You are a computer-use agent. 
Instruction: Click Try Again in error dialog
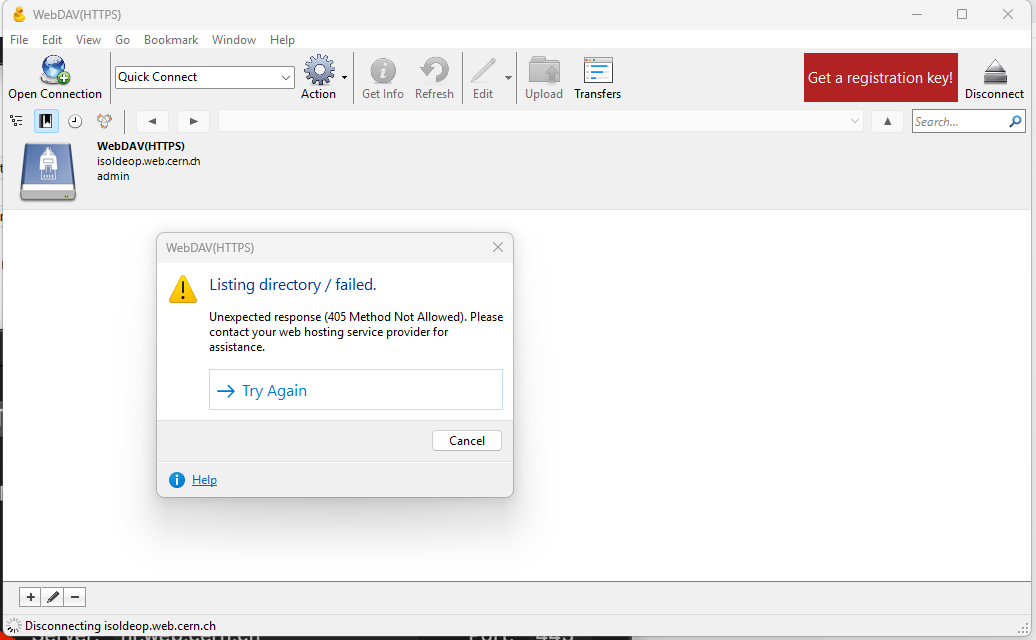click(355, 390)
